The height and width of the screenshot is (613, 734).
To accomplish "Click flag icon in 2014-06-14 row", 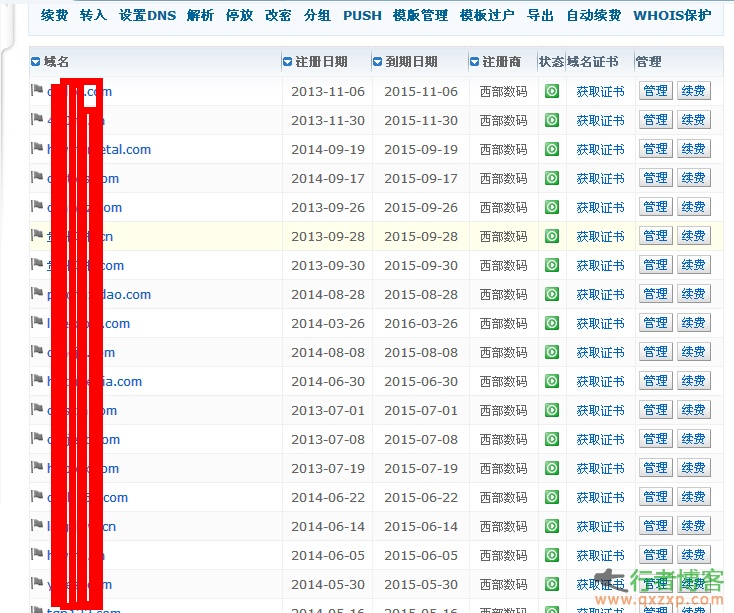I will click(37, 525).
